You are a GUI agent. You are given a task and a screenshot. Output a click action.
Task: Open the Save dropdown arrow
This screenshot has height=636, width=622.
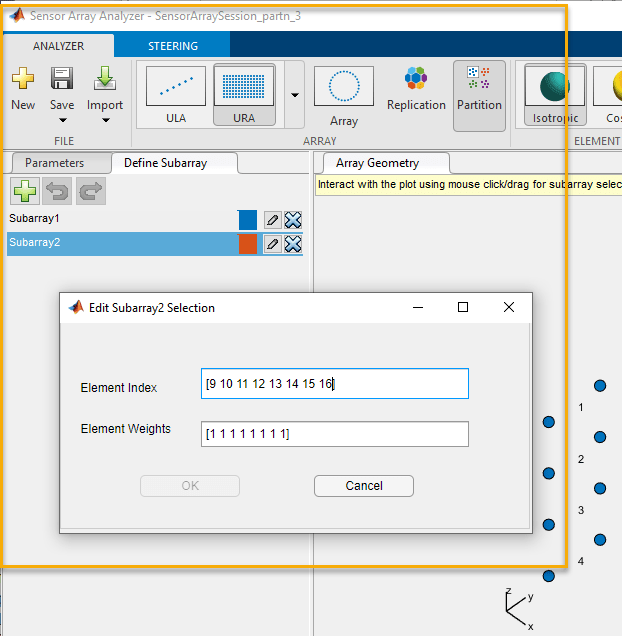[x=62, y=120]
